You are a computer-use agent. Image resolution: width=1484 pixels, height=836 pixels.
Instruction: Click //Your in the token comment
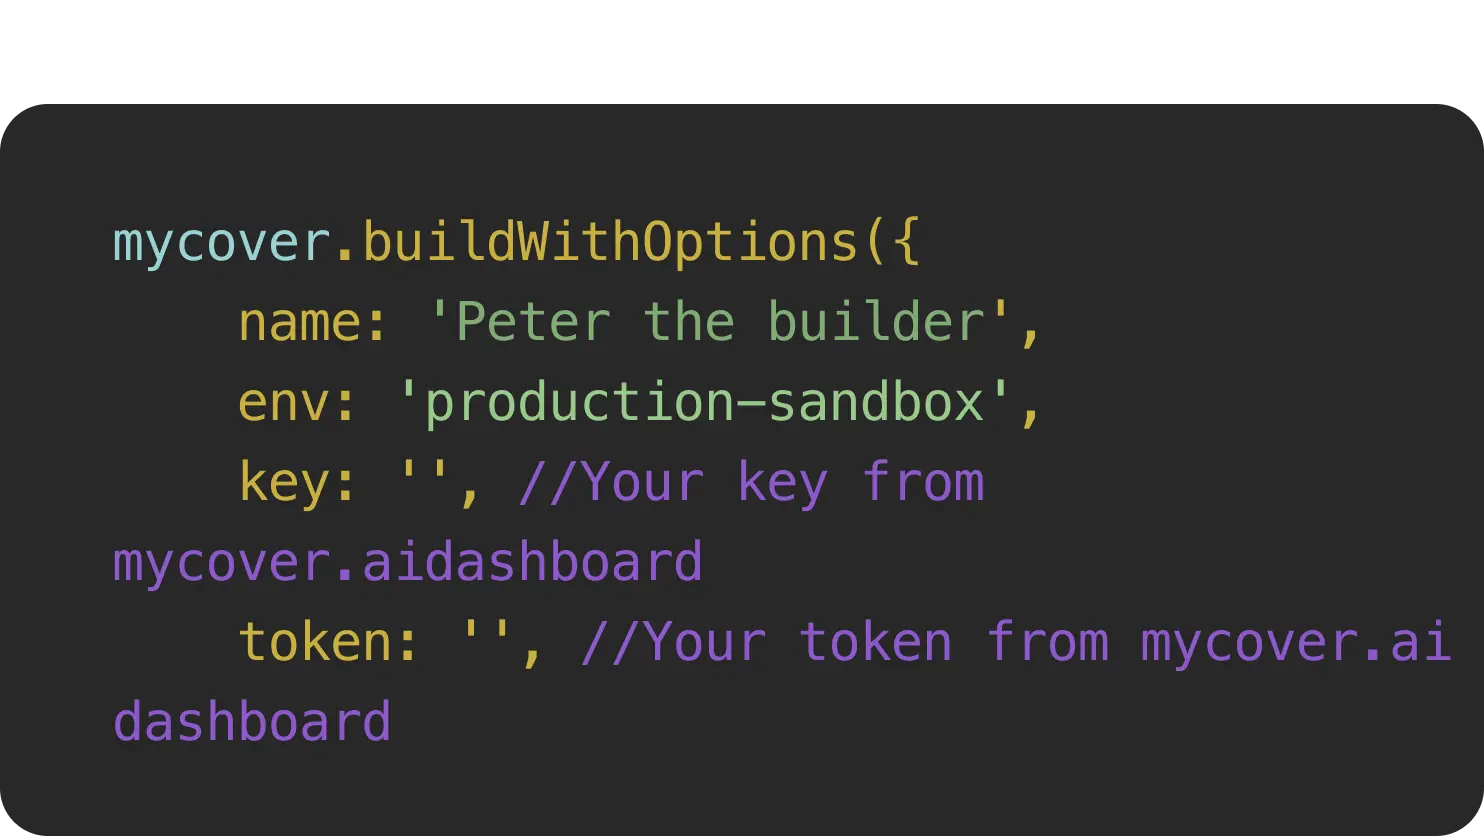pyautogui.click(x=673, y=643)
